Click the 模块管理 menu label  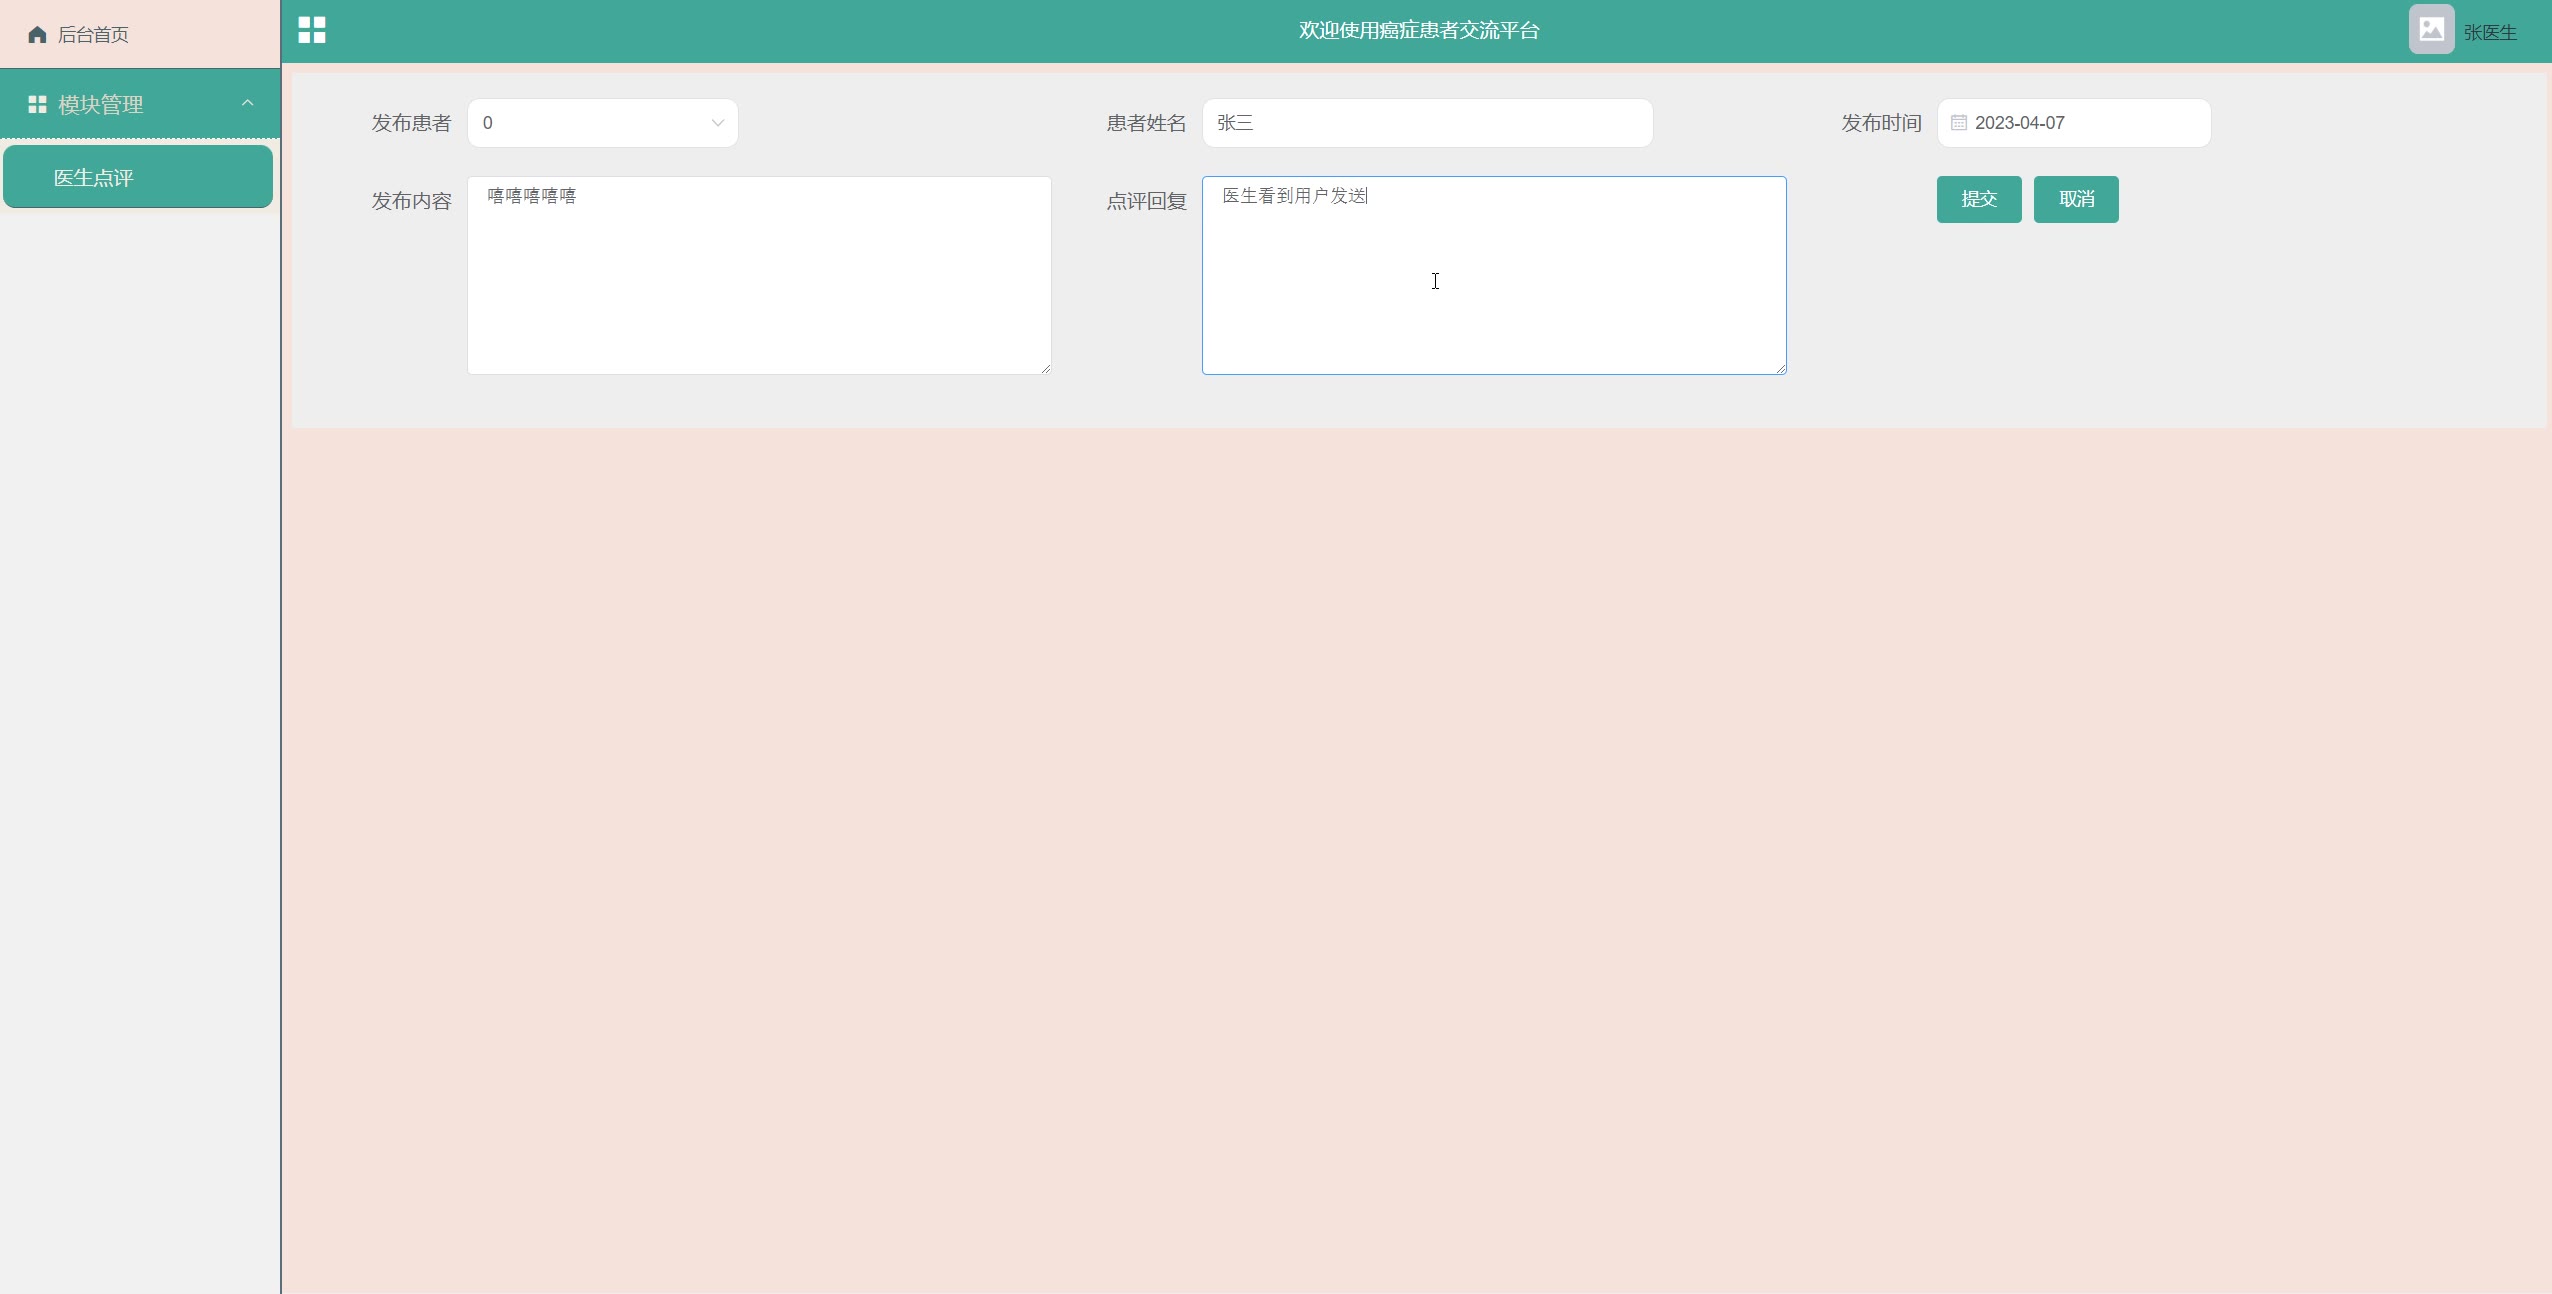click(101, 104)
